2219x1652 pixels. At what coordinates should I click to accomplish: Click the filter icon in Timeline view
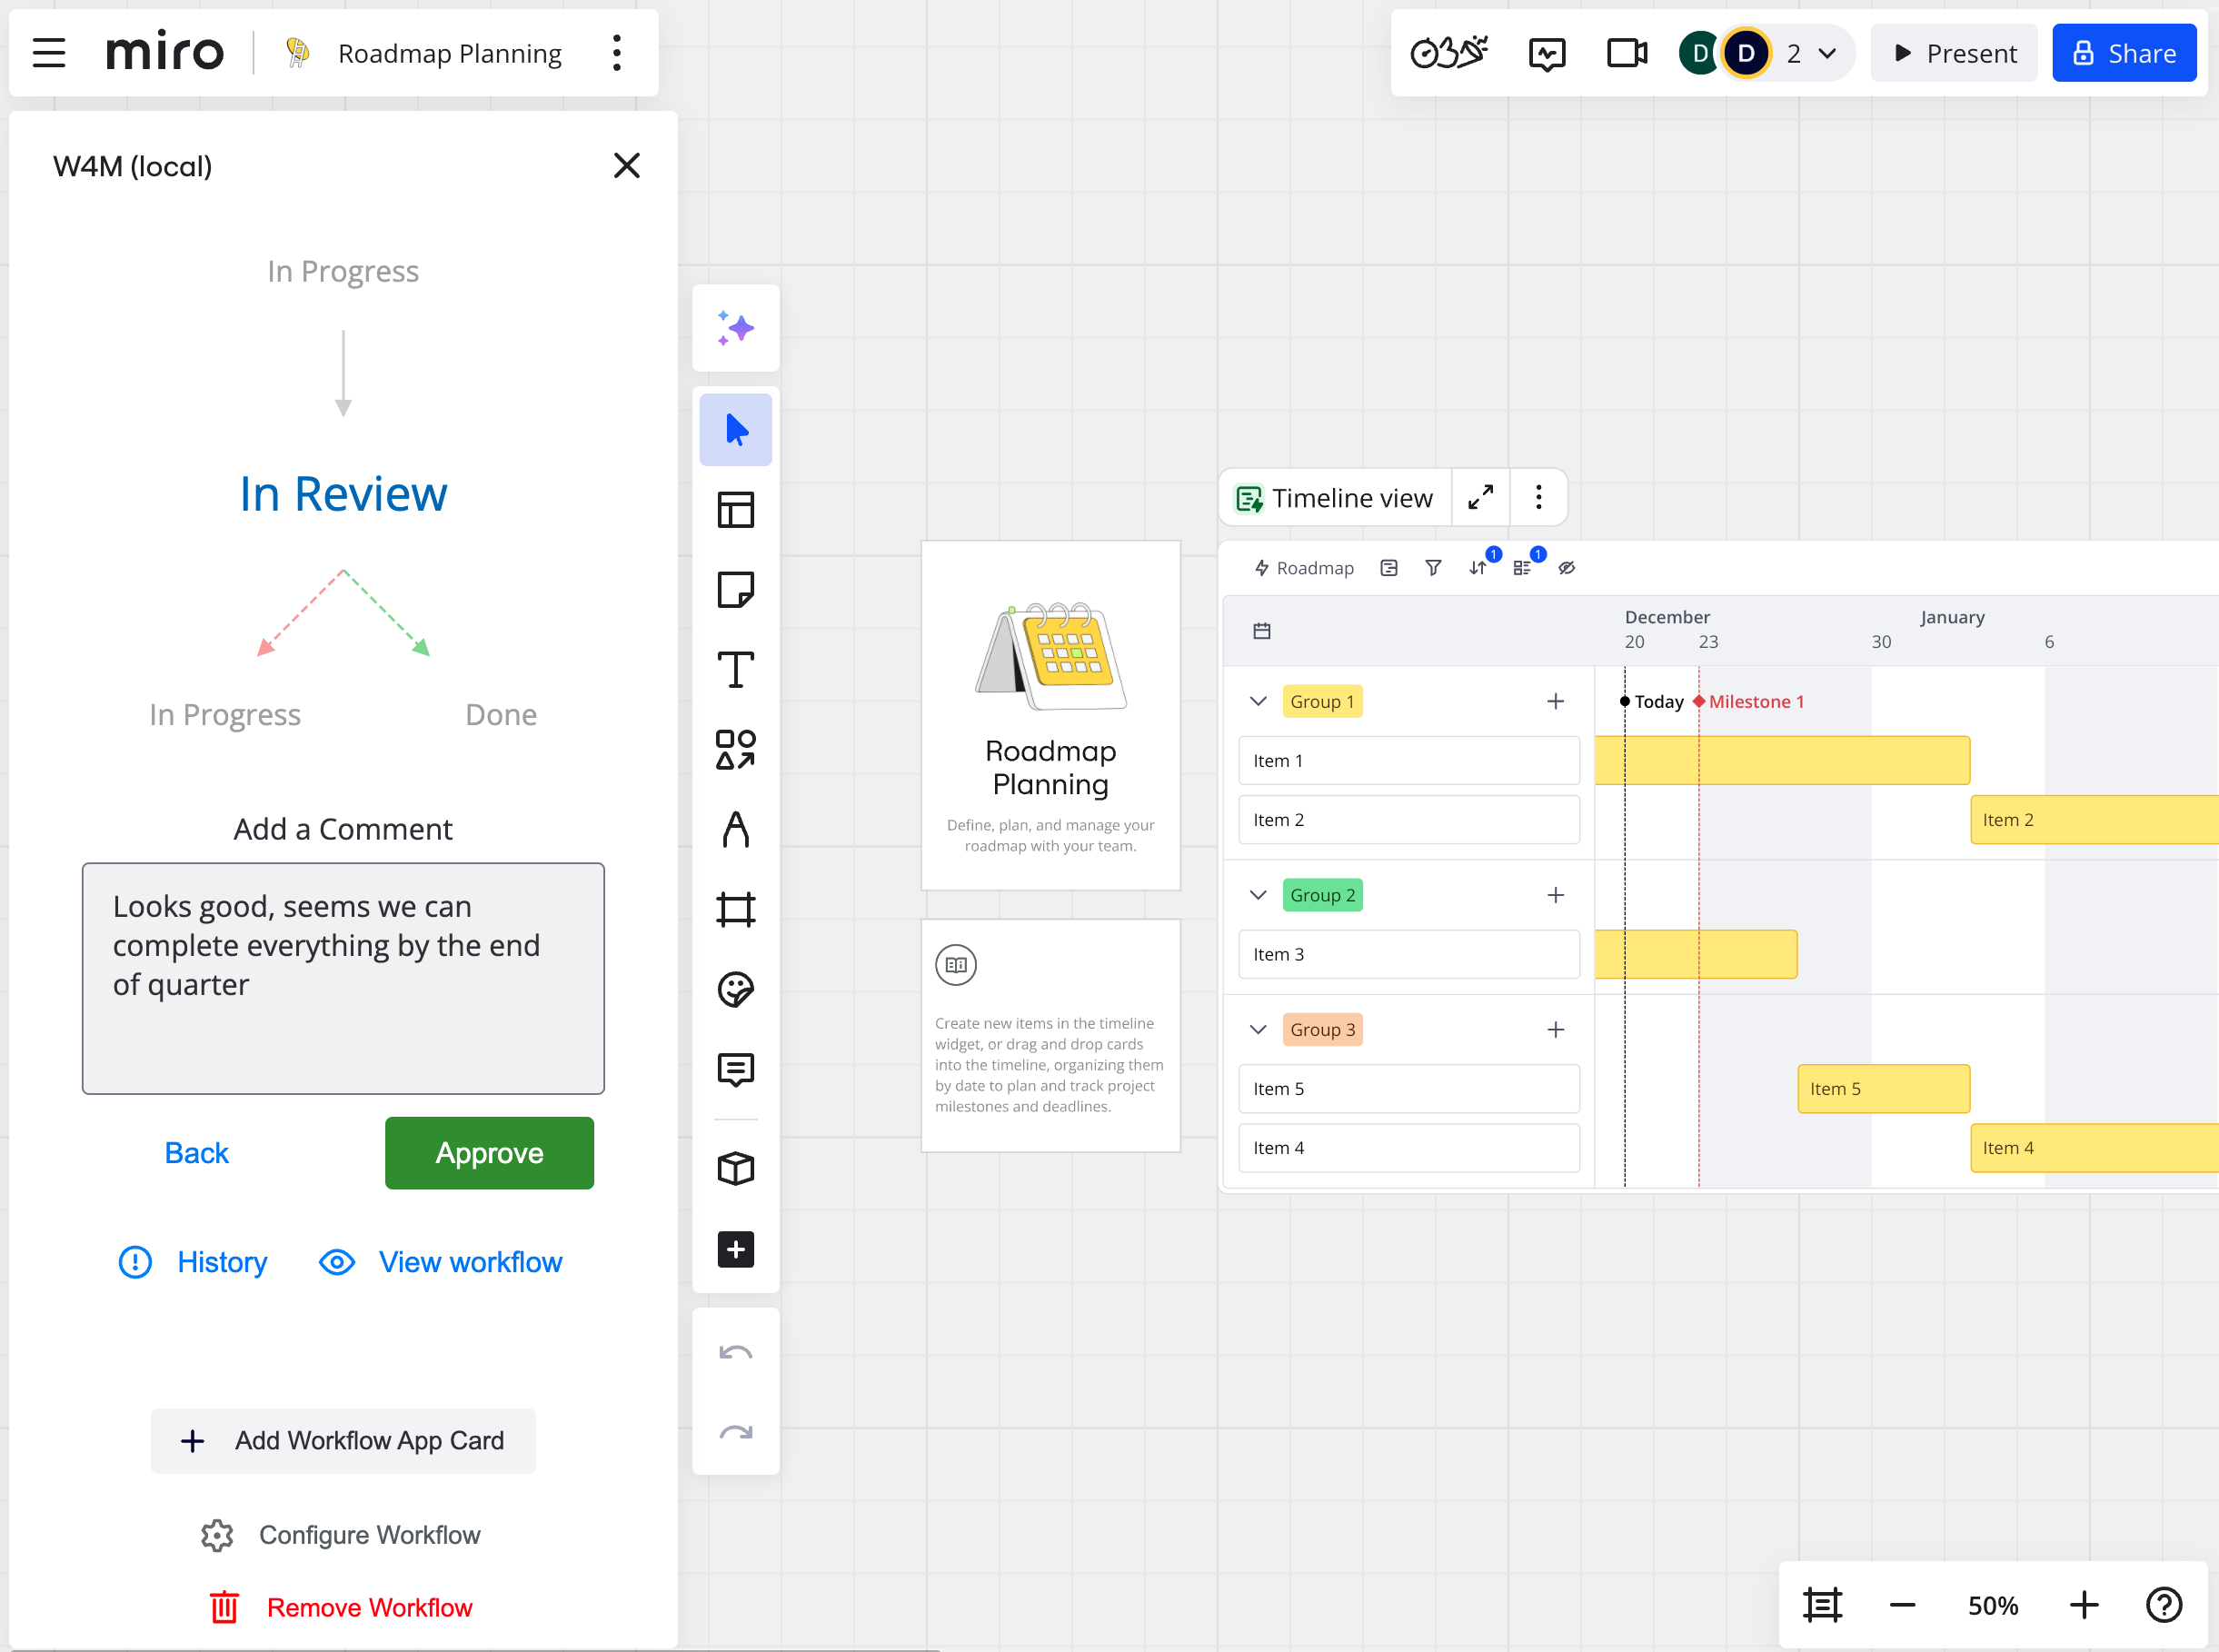(1433, 567)
